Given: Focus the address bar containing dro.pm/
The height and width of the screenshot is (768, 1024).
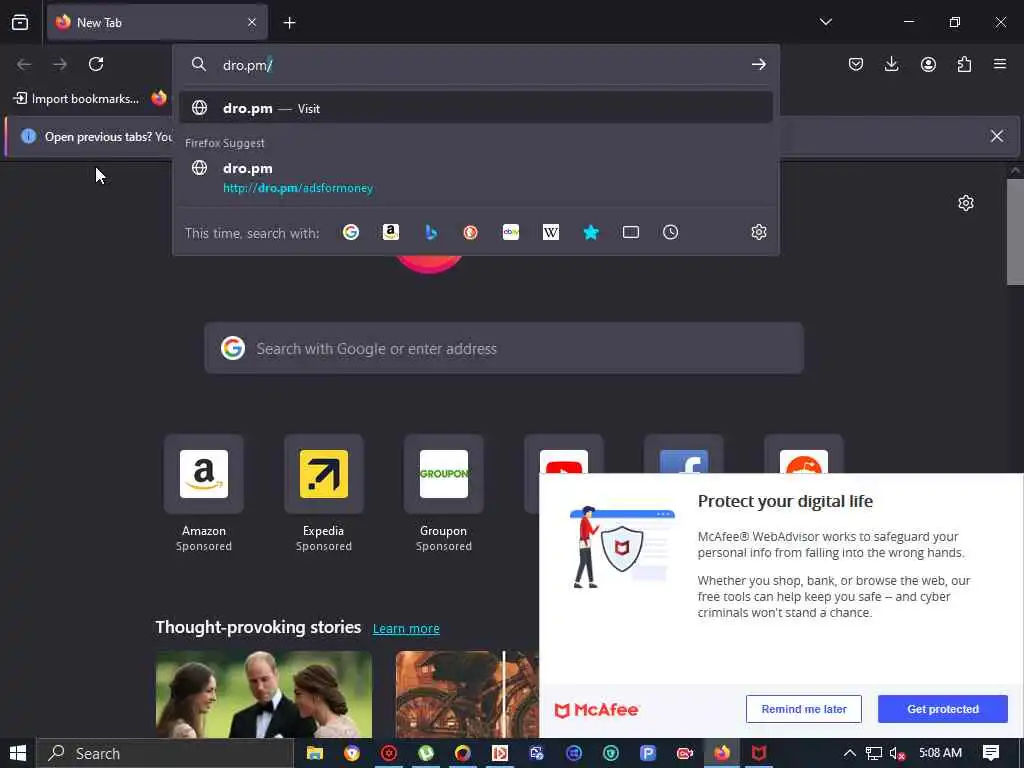Looking at the screenshot, I should pos(475,65).
